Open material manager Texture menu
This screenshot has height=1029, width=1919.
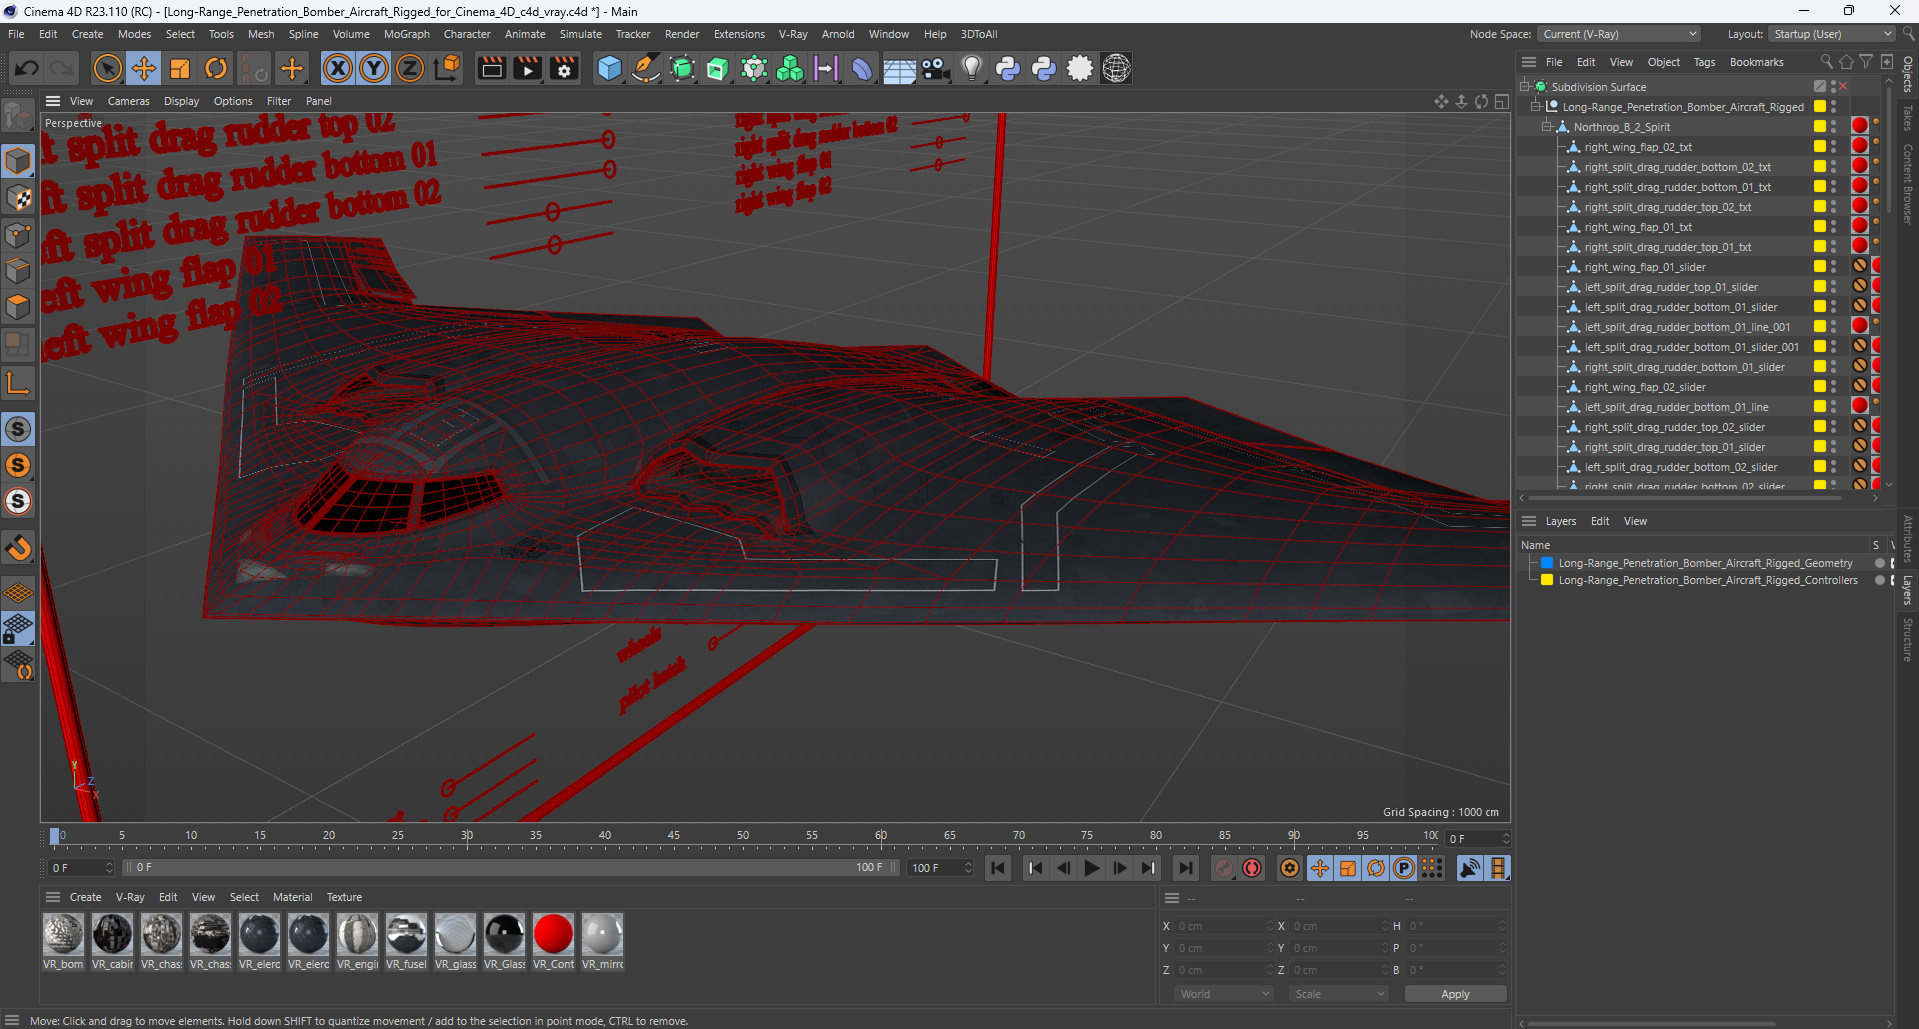[344, 897]
